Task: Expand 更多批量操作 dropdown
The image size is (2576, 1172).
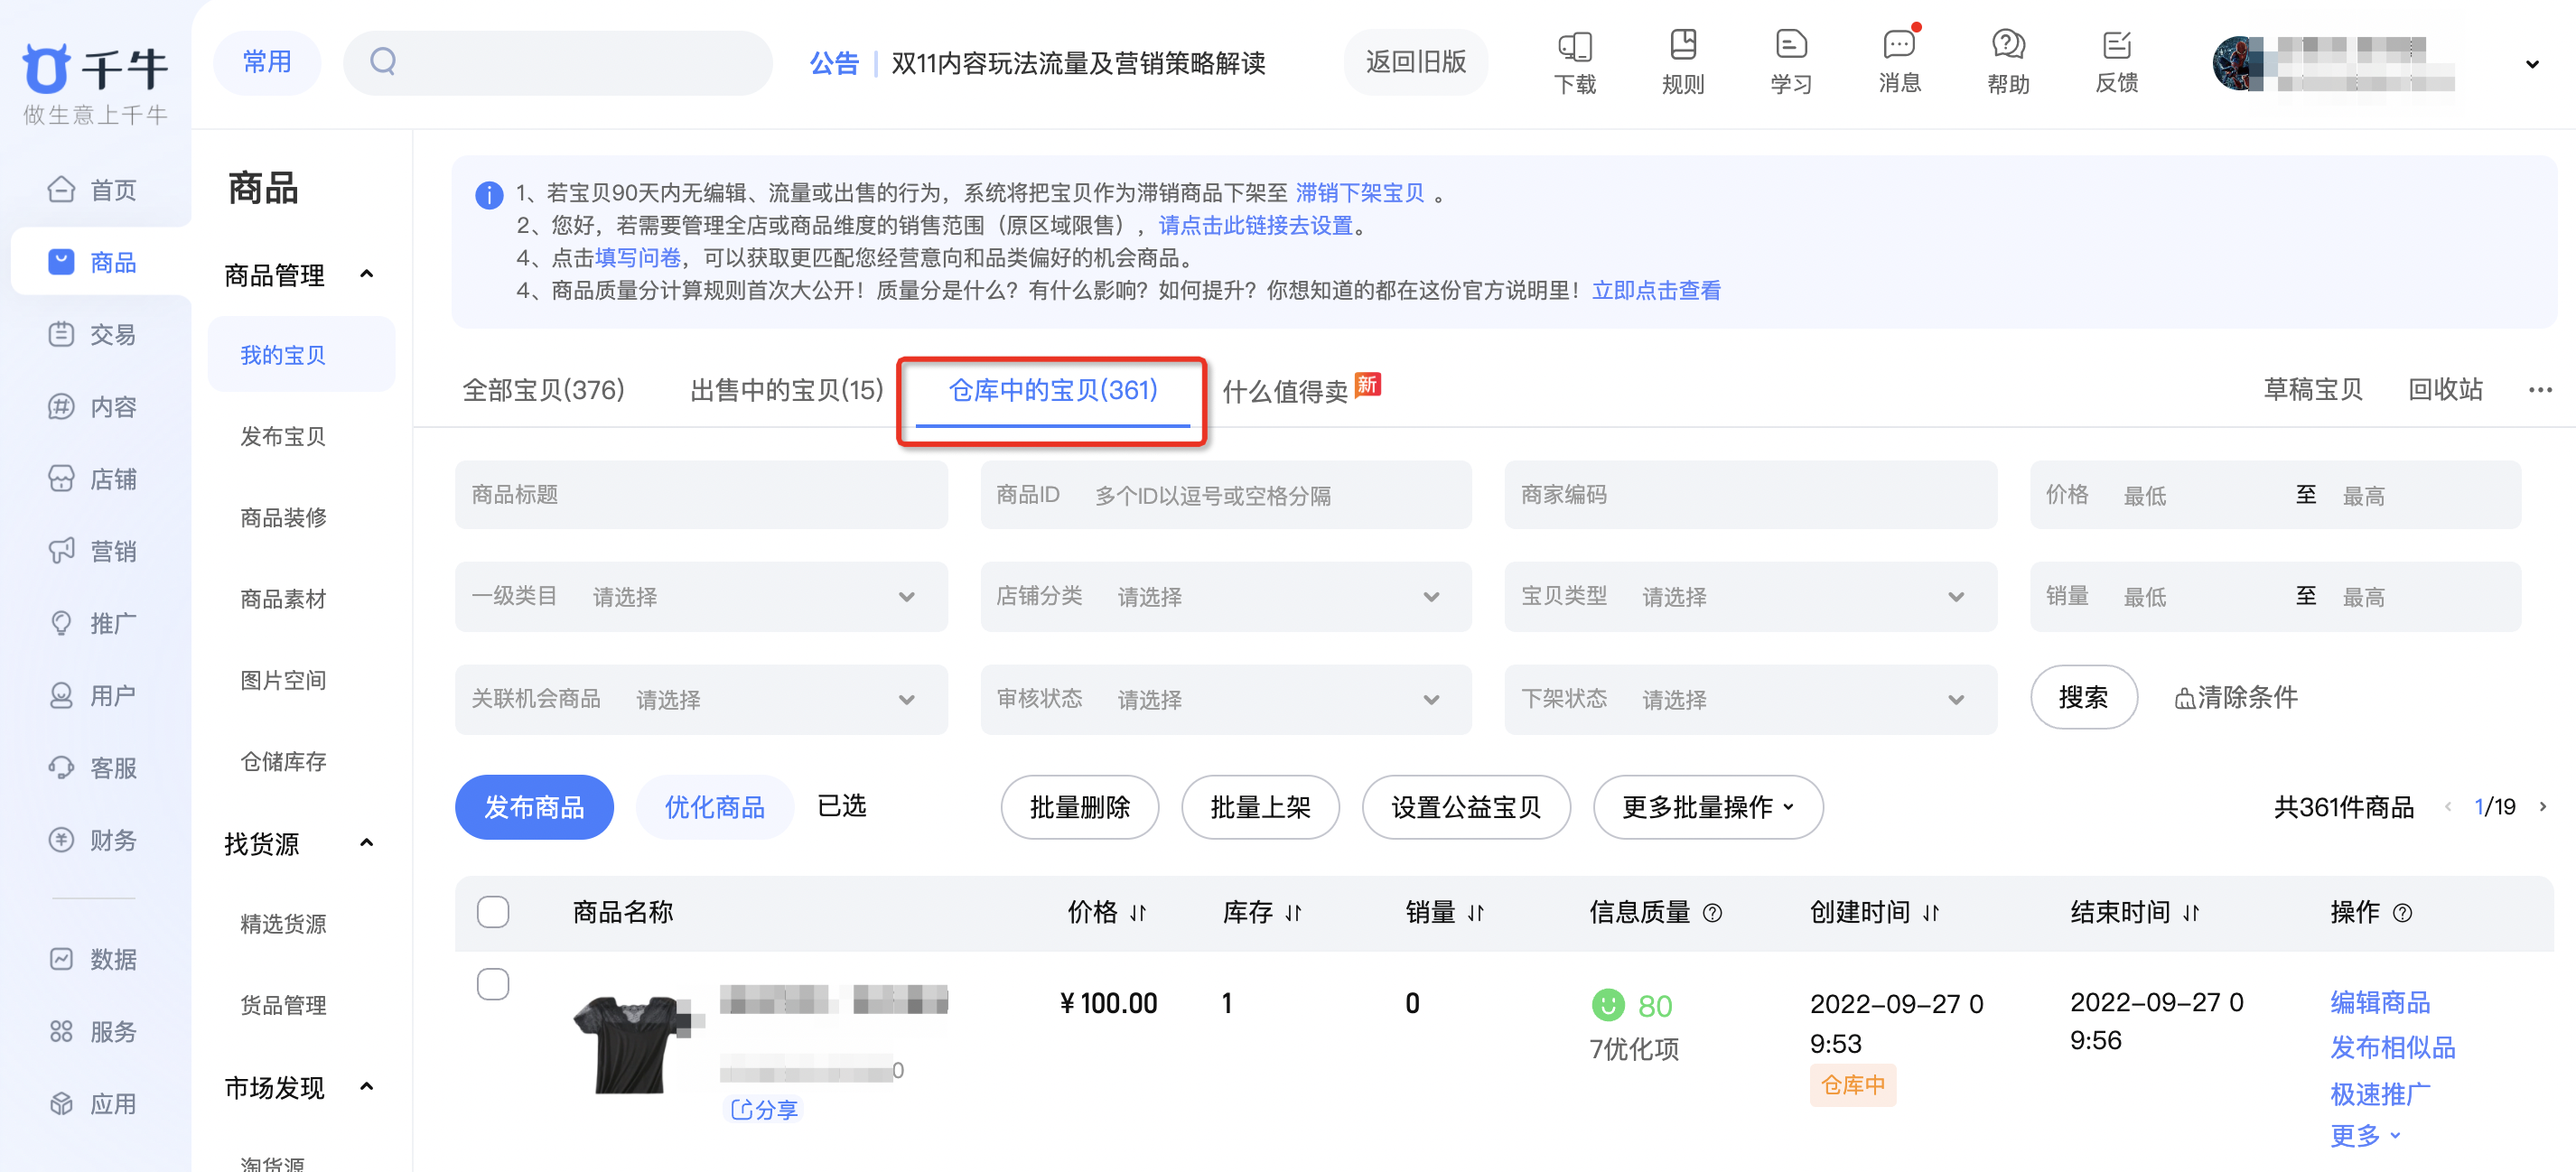Action: [1708, 807]
